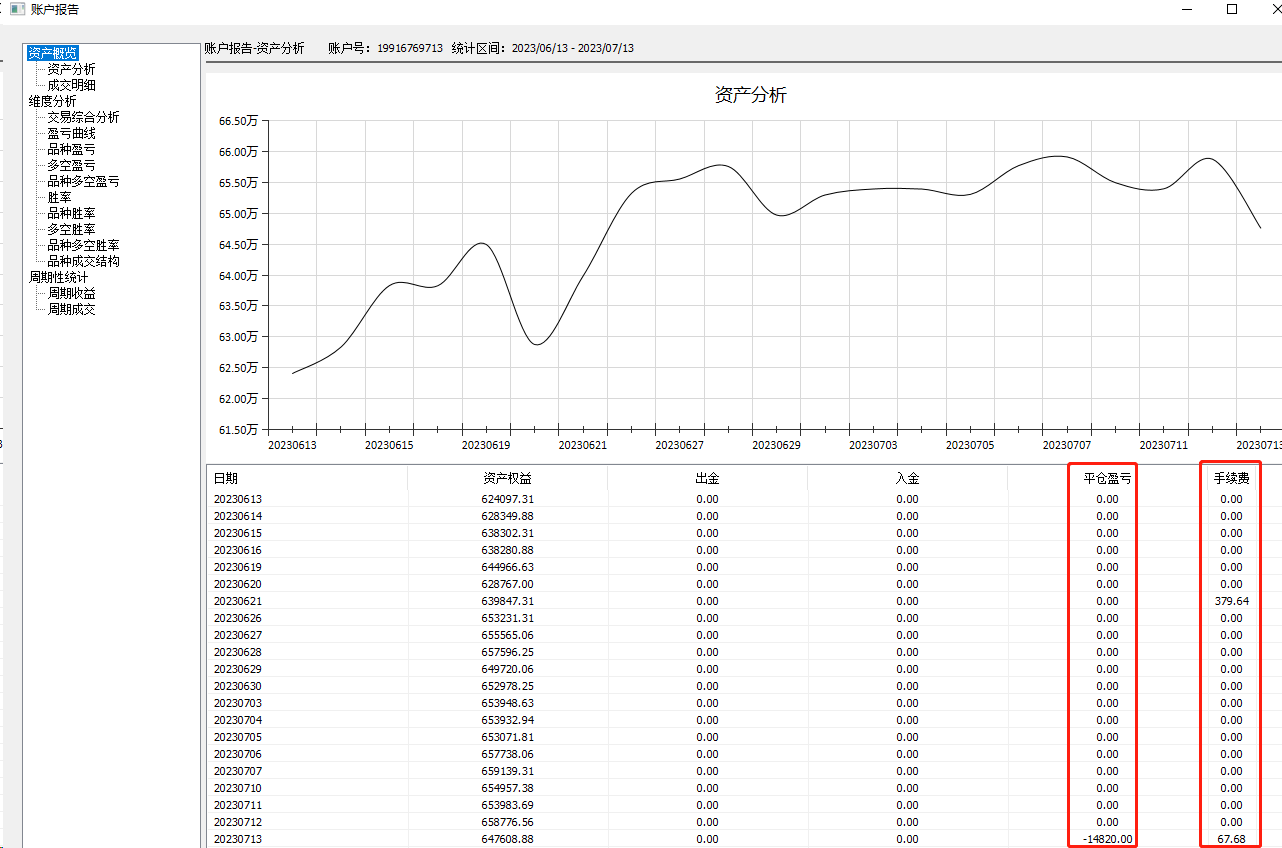
Task: Open 周期收益 tree item
Action: (x=72, y=293)
